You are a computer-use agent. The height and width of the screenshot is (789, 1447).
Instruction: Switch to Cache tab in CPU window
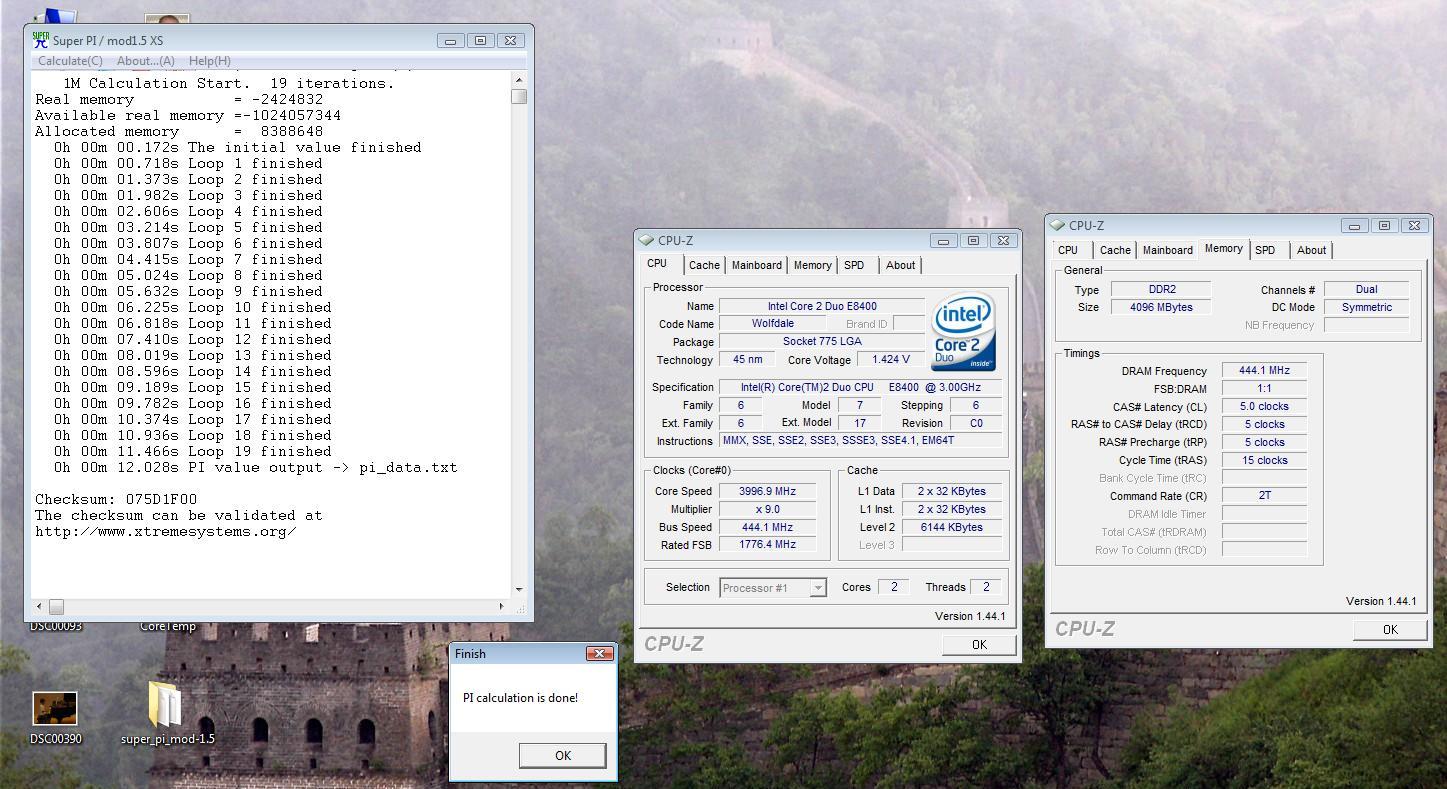click(x=704, y=265)
